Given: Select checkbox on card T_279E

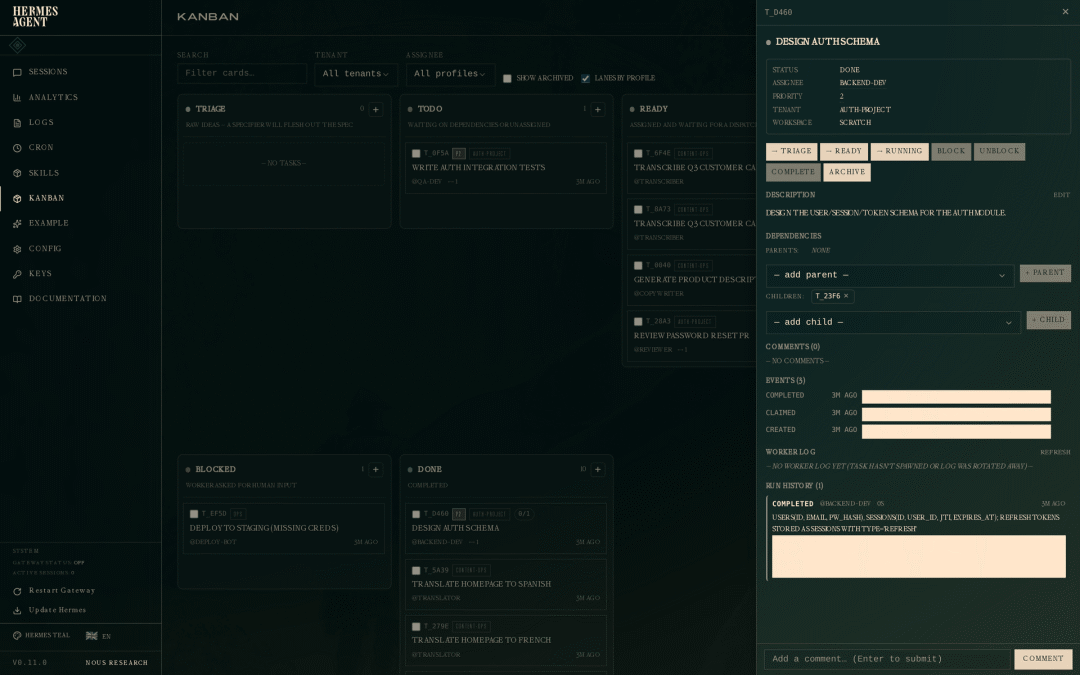Looking at the screenshot, I should pos(416,627).
